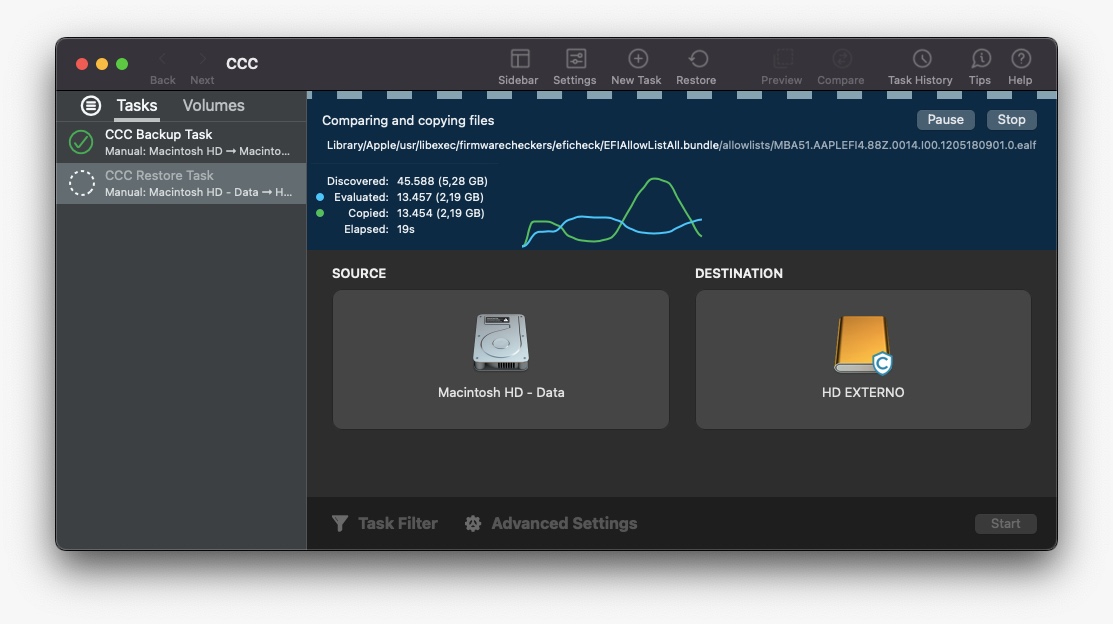Open the Settings toolbar icon
The height and width of the screenshot is (624, 1113).
click(x=575, y=59)
